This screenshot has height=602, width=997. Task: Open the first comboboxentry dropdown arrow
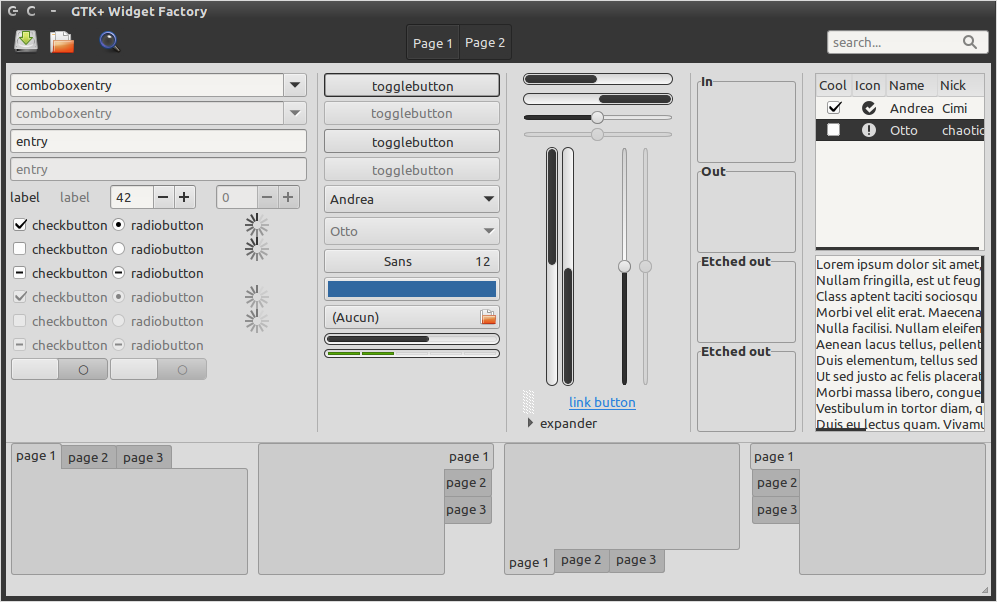[295, 85]
